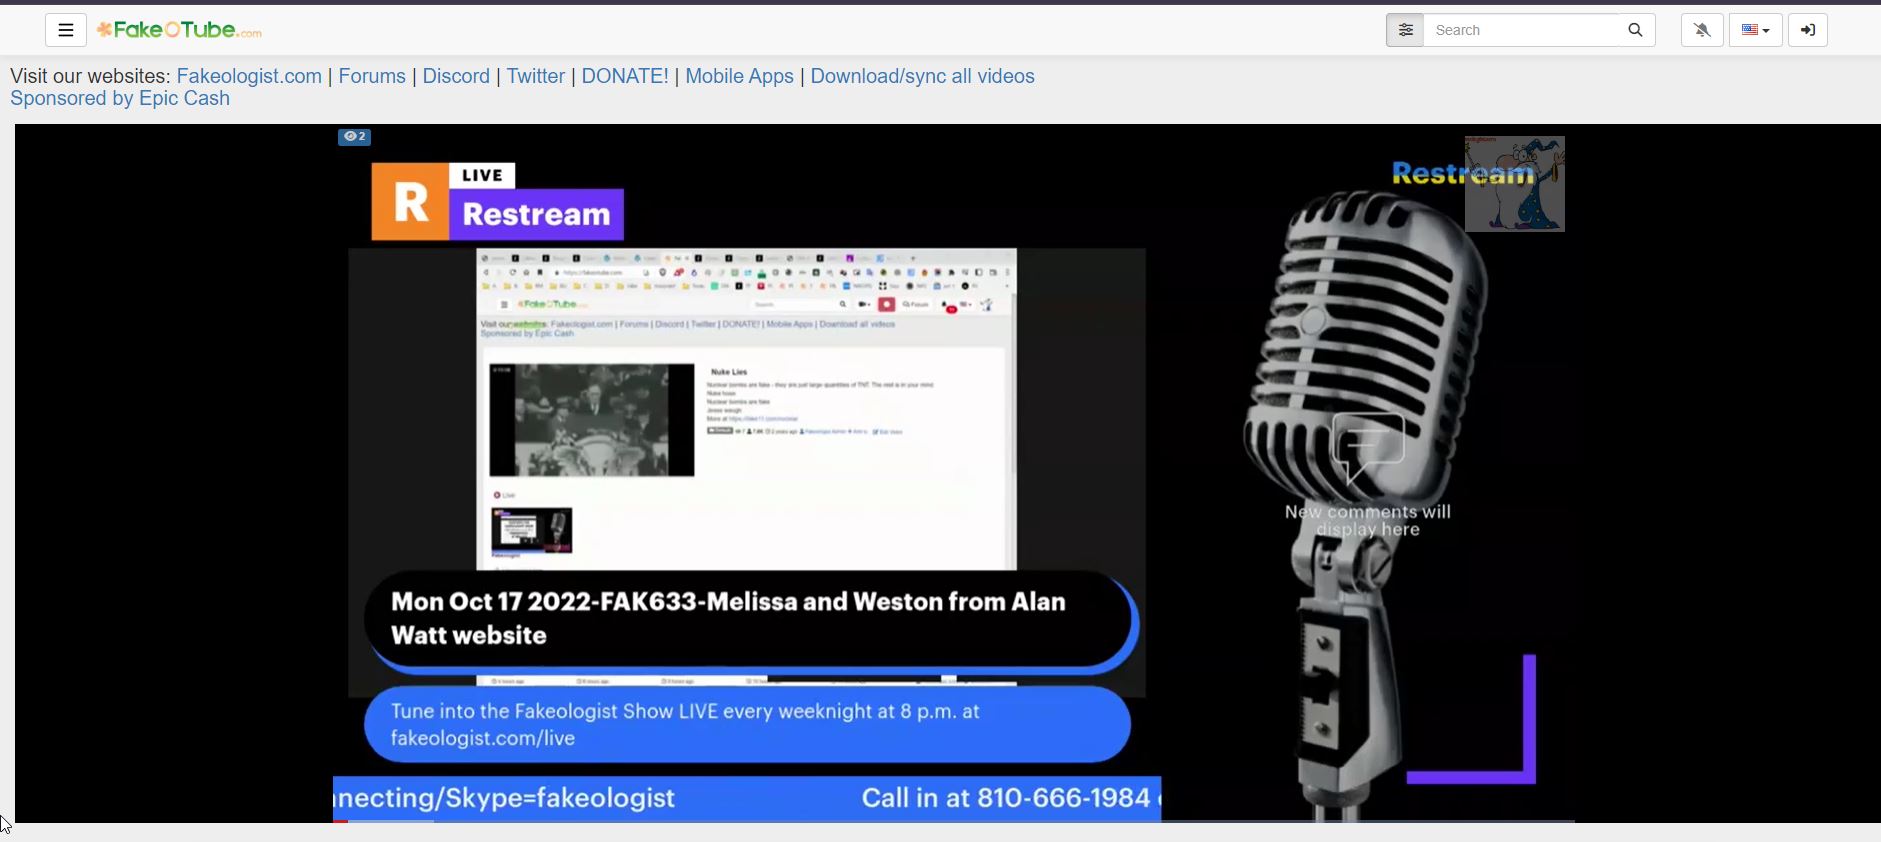Click the wizard channel watermark image

click(1515, 184)
